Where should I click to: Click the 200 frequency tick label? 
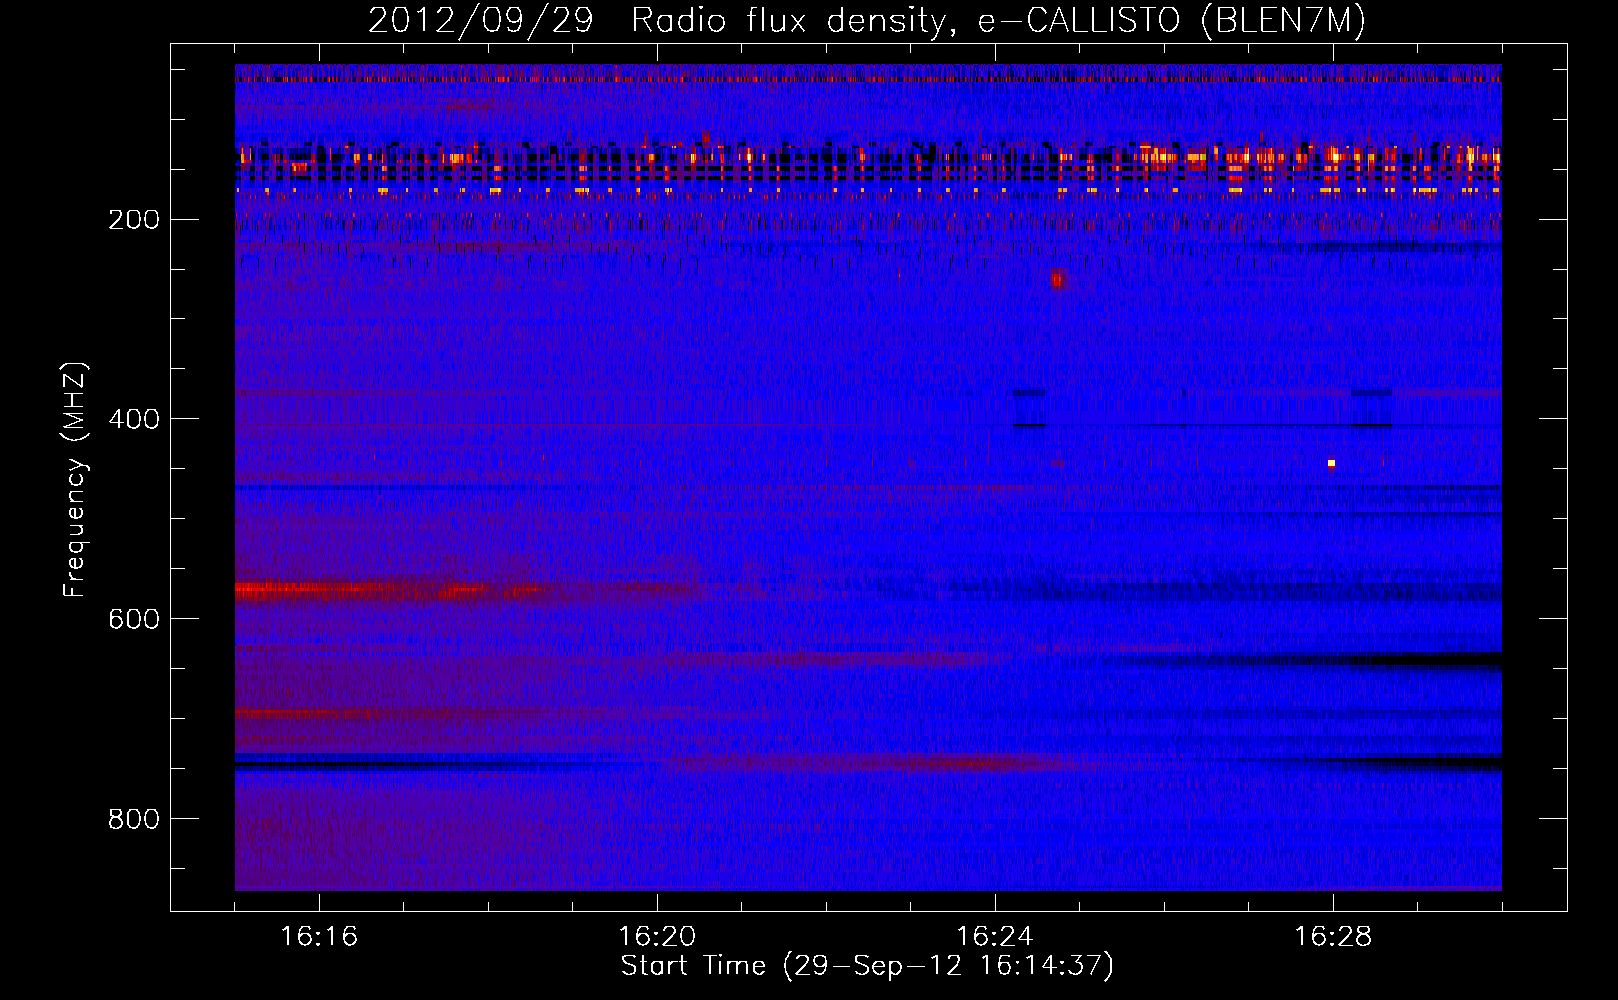point(134,220)
